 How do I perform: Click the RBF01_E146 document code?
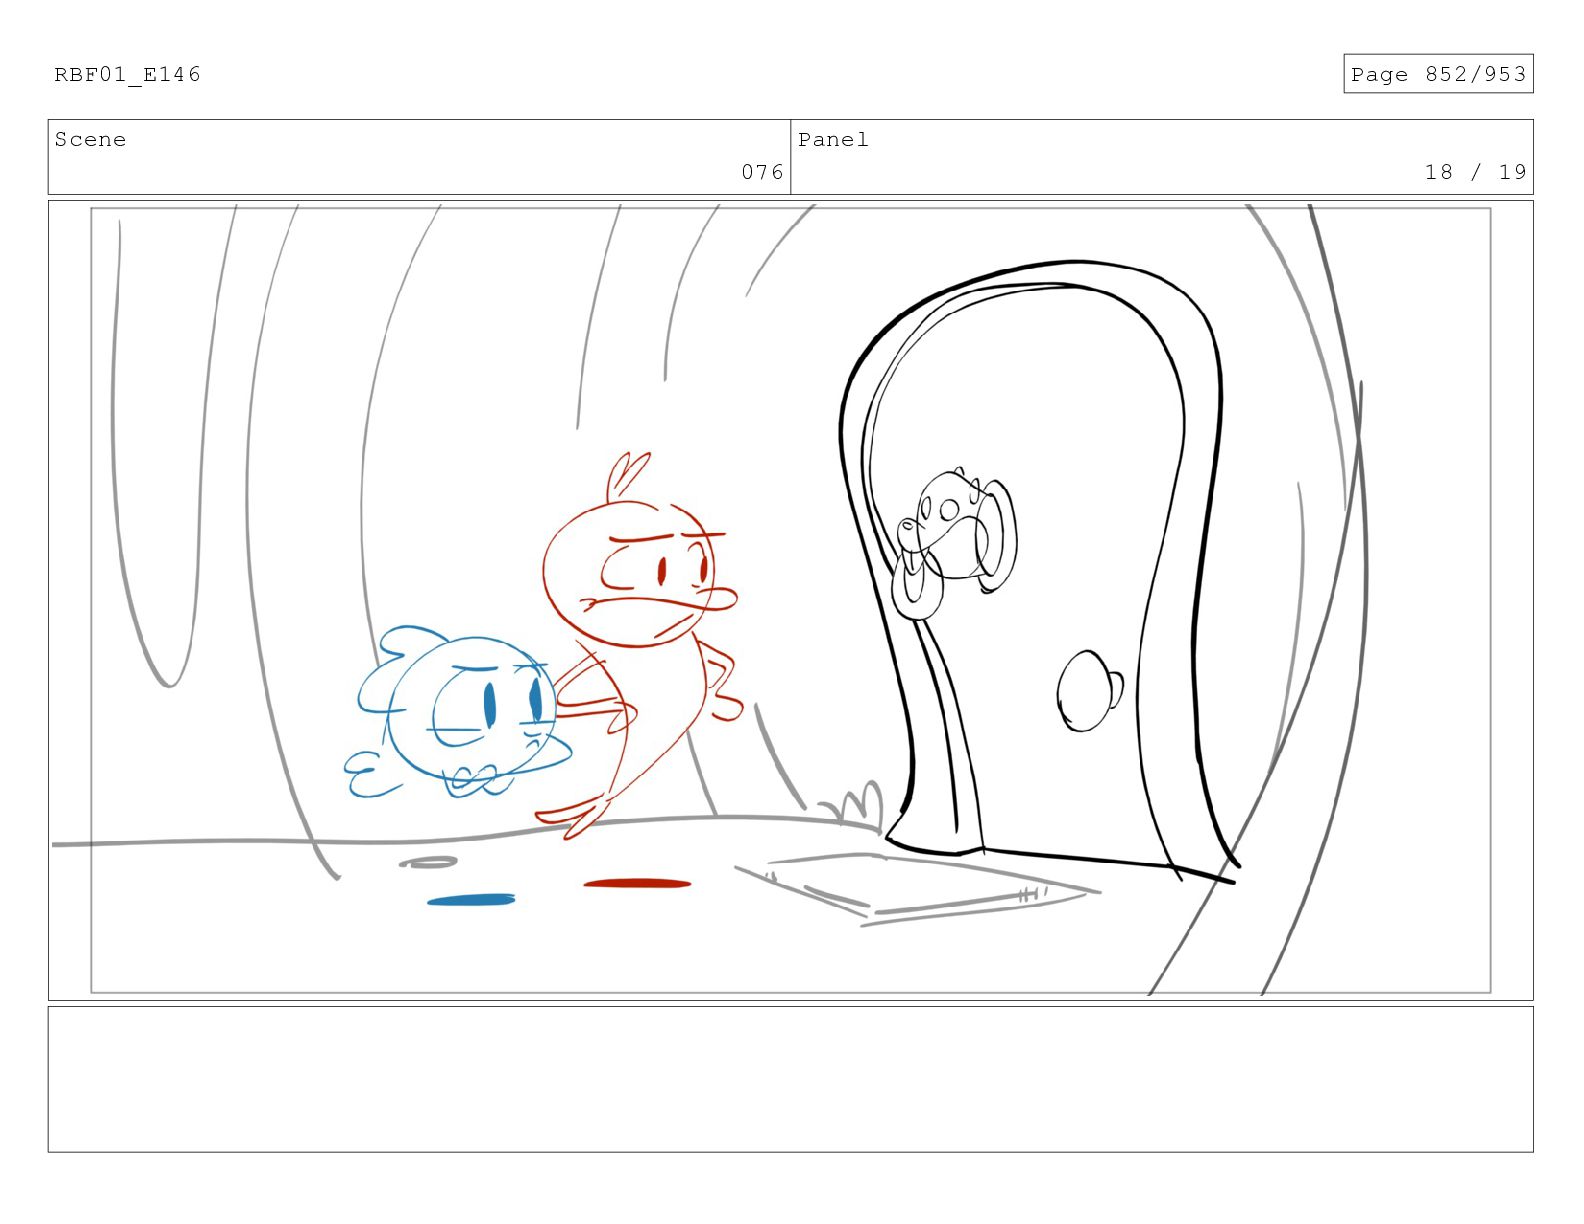[x=127, y=75]
